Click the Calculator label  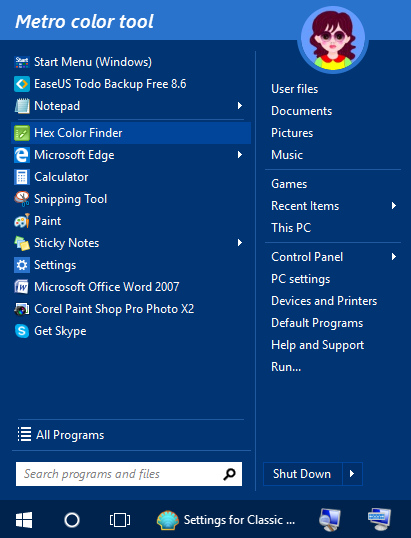(x=61, y=177)
